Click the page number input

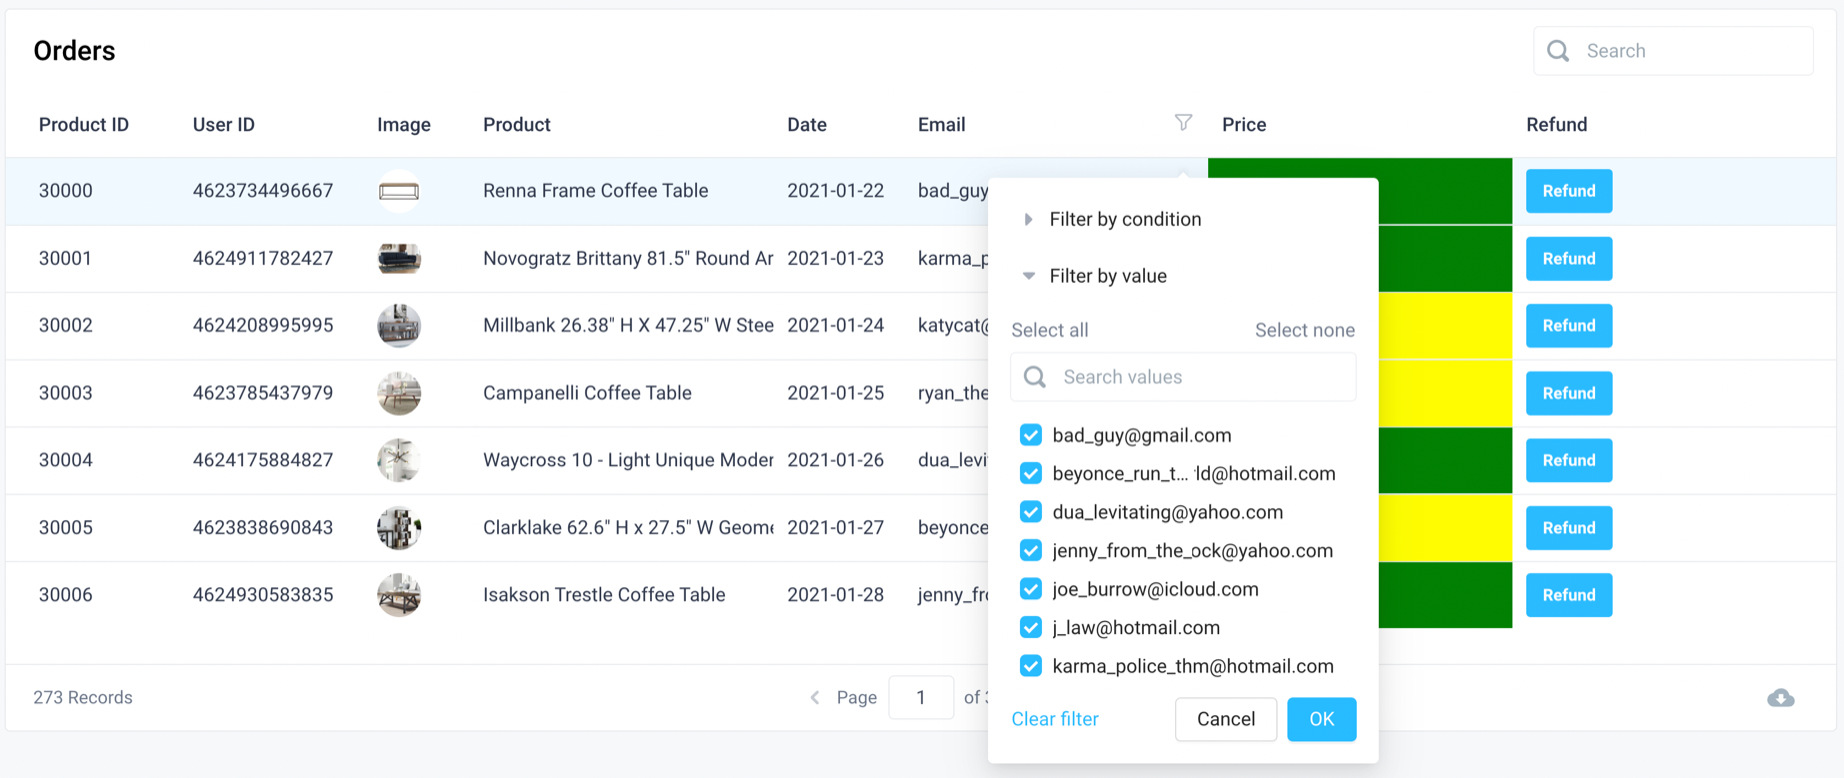(921, 697)
